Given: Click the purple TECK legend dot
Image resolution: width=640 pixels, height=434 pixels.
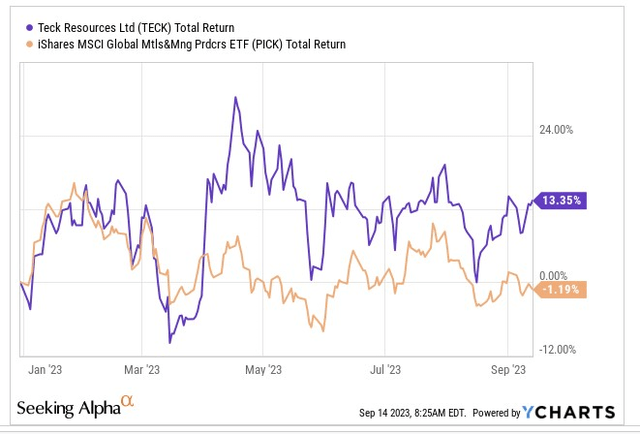Looking at the screenshot, I should point(28,29).
